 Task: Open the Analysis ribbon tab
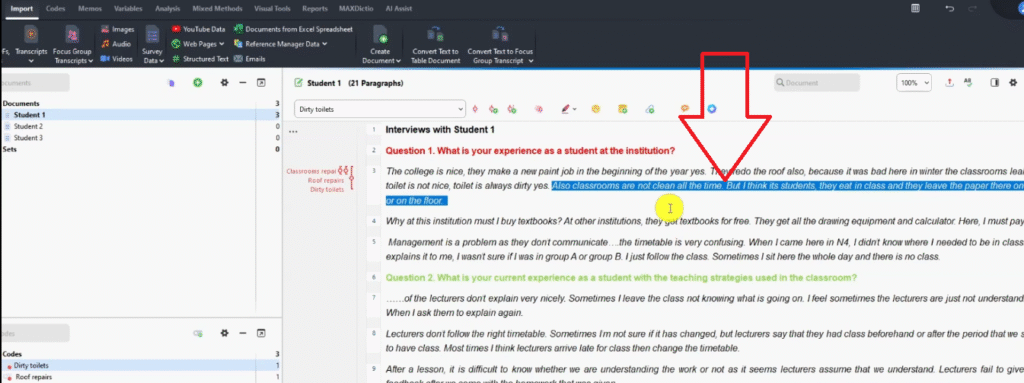pos(168,8)
